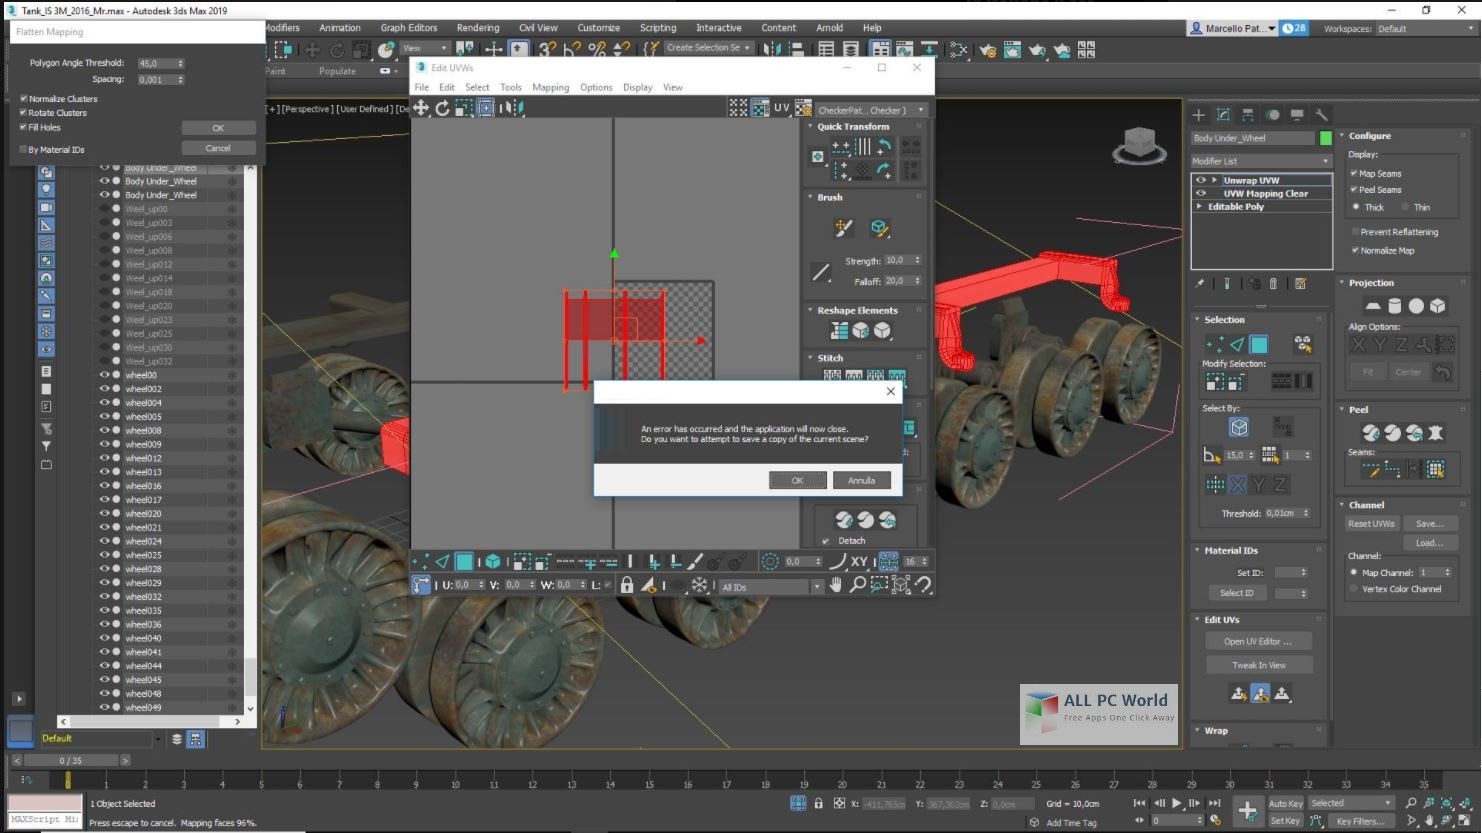The width and height of the screenshot is (1482, 833).
Task: Select Thin seam display radio button
Action: pos(1405,207)
